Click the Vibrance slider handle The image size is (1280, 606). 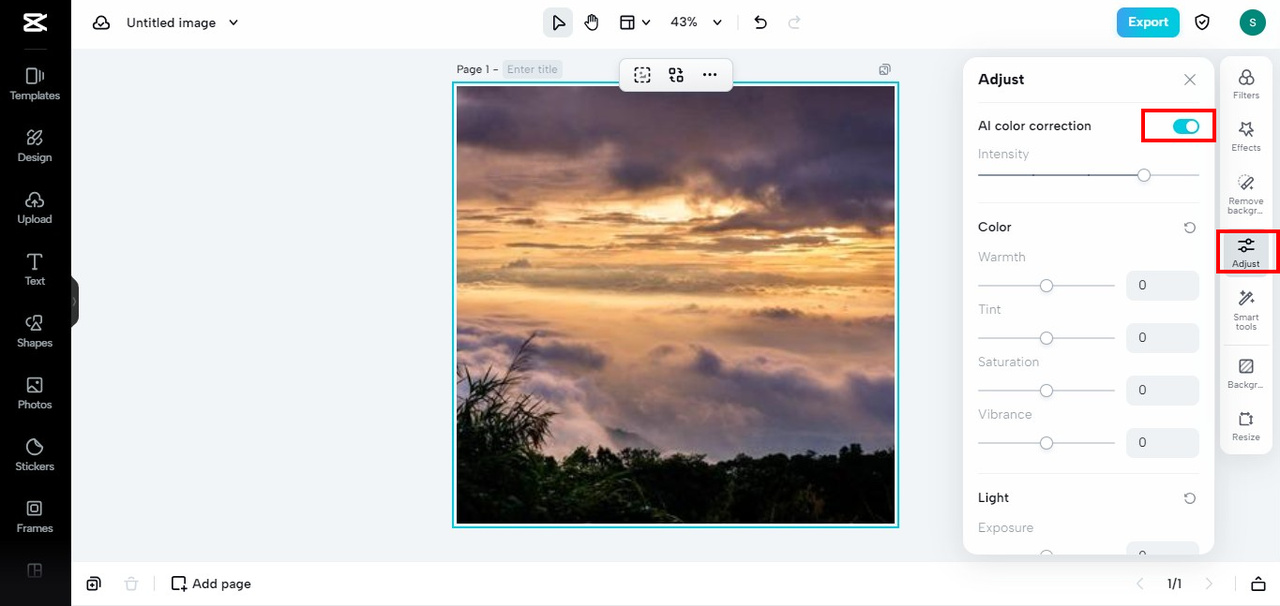1046,442
